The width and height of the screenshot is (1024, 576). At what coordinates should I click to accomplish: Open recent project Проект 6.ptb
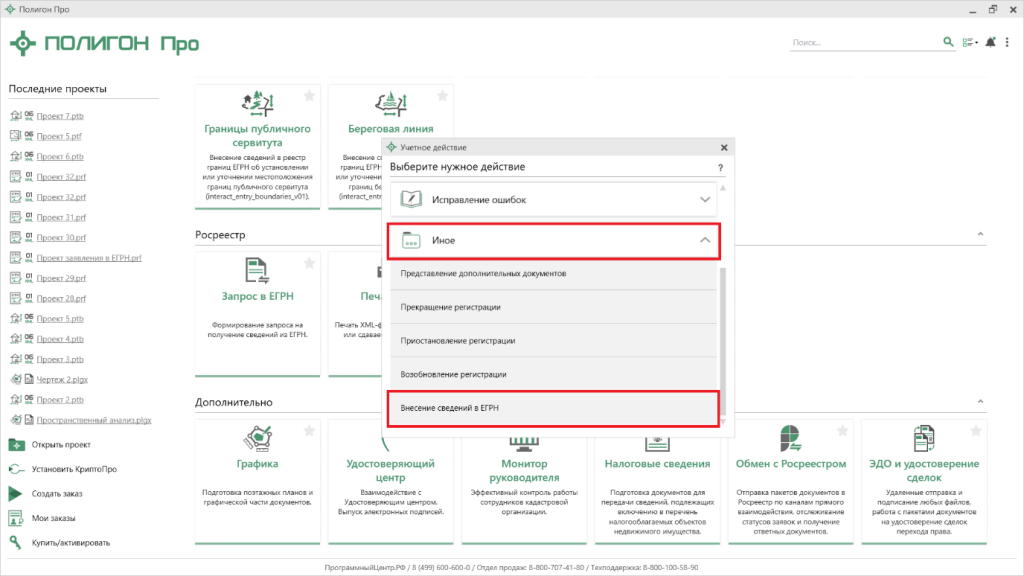(60, 156)
